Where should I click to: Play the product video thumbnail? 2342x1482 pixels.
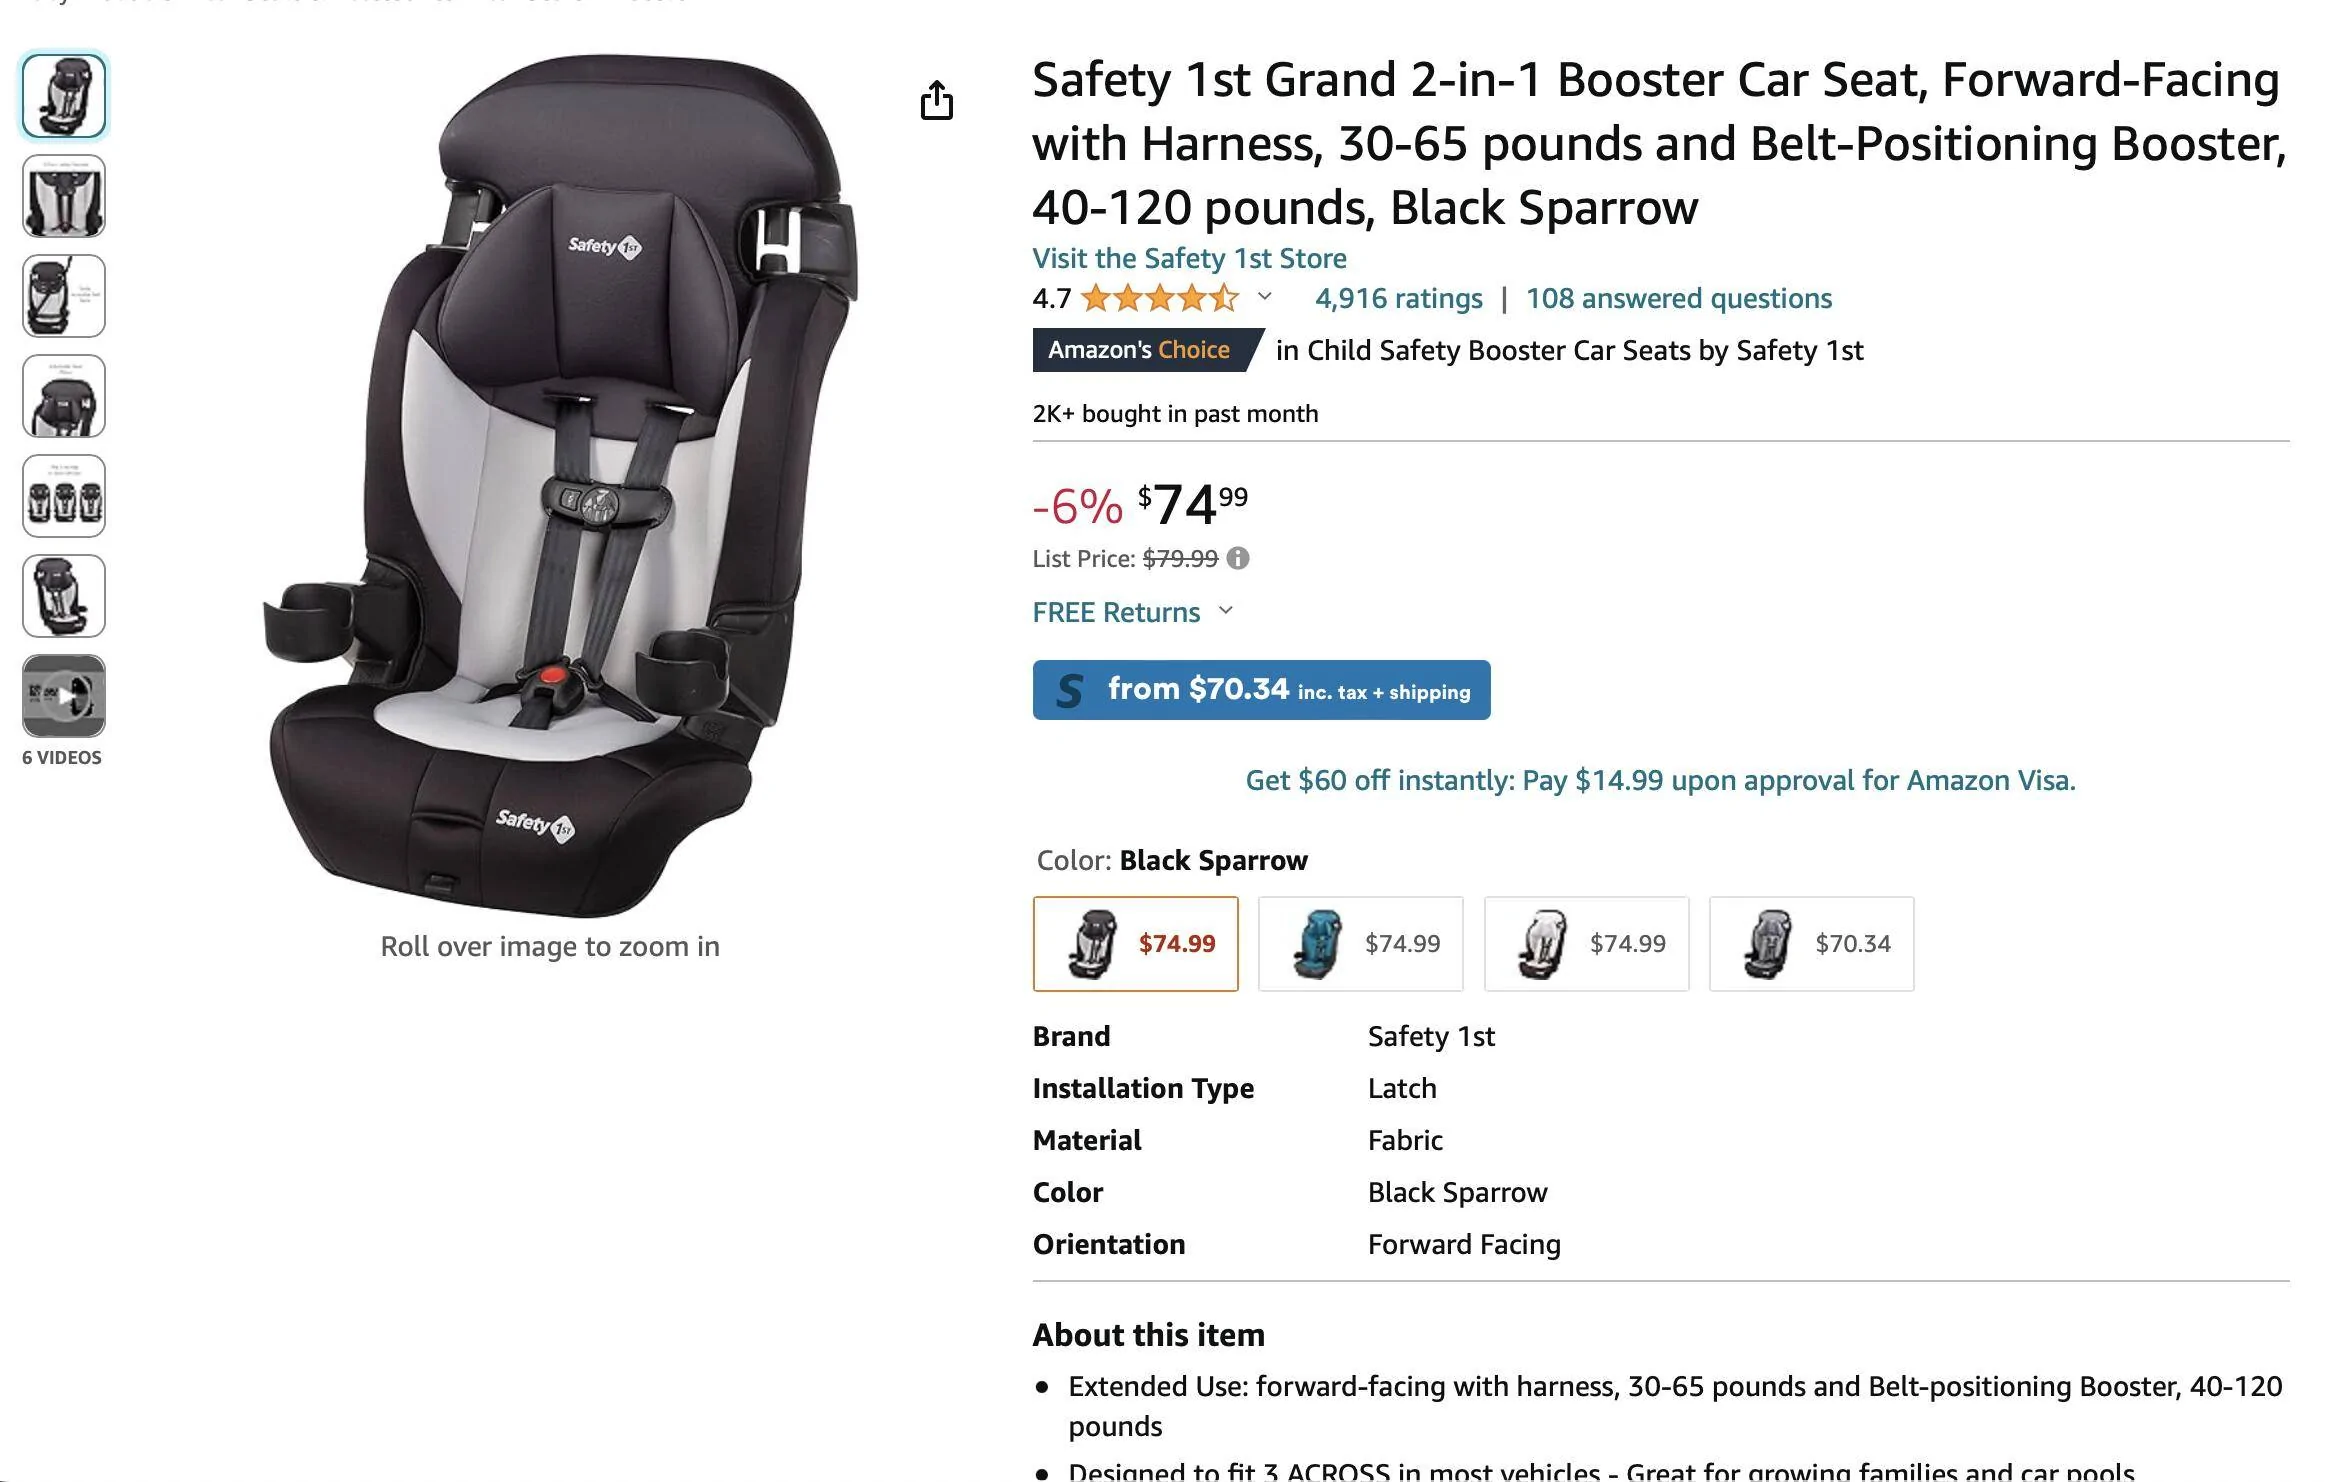(64, 696)
